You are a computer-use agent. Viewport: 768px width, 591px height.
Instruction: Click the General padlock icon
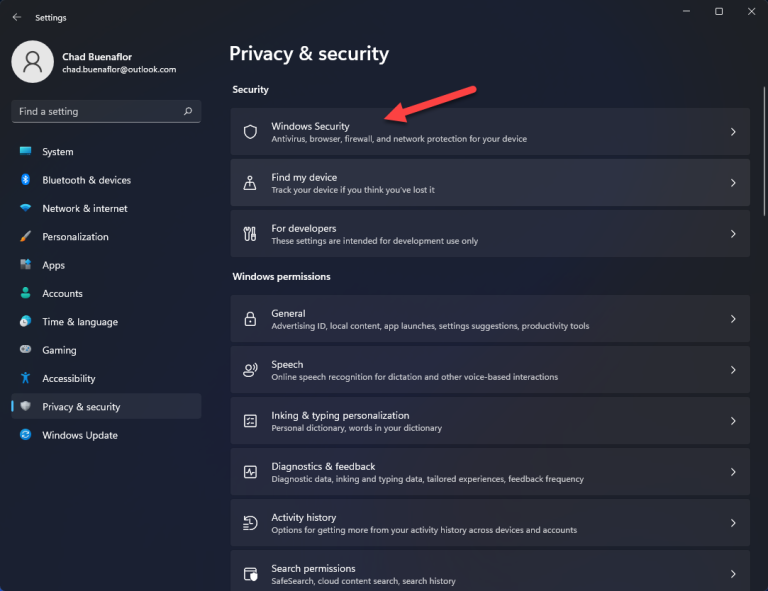(250, 319)
